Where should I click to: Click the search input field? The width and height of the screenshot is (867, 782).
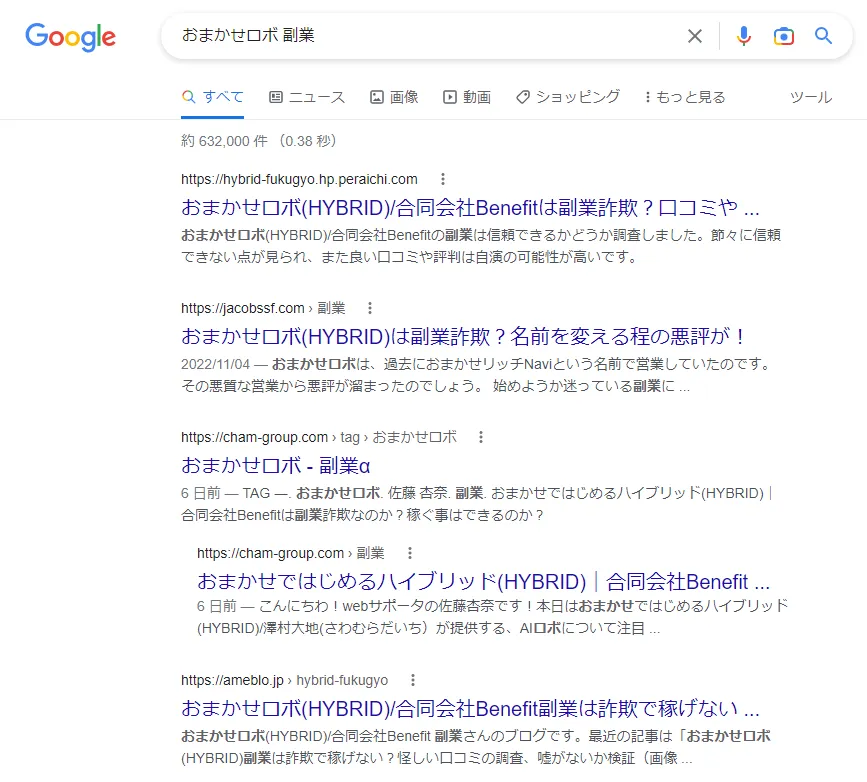(x=420, y=36)
